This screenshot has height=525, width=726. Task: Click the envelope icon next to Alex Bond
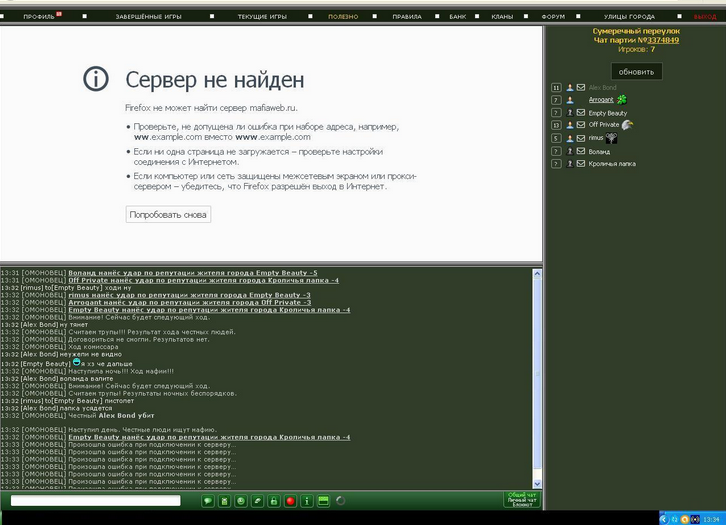pyautogui.click(x=581, y=88)
